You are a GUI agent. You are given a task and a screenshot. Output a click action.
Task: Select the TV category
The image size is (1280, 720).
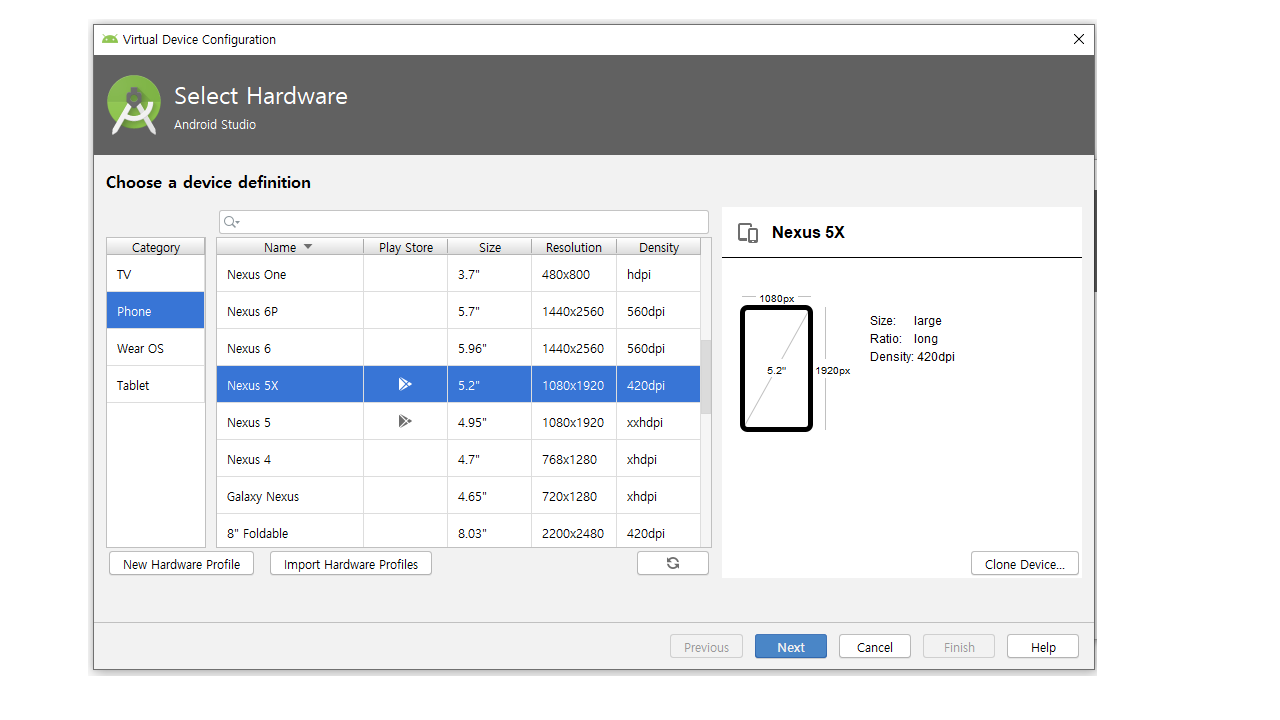pos(155,274)
